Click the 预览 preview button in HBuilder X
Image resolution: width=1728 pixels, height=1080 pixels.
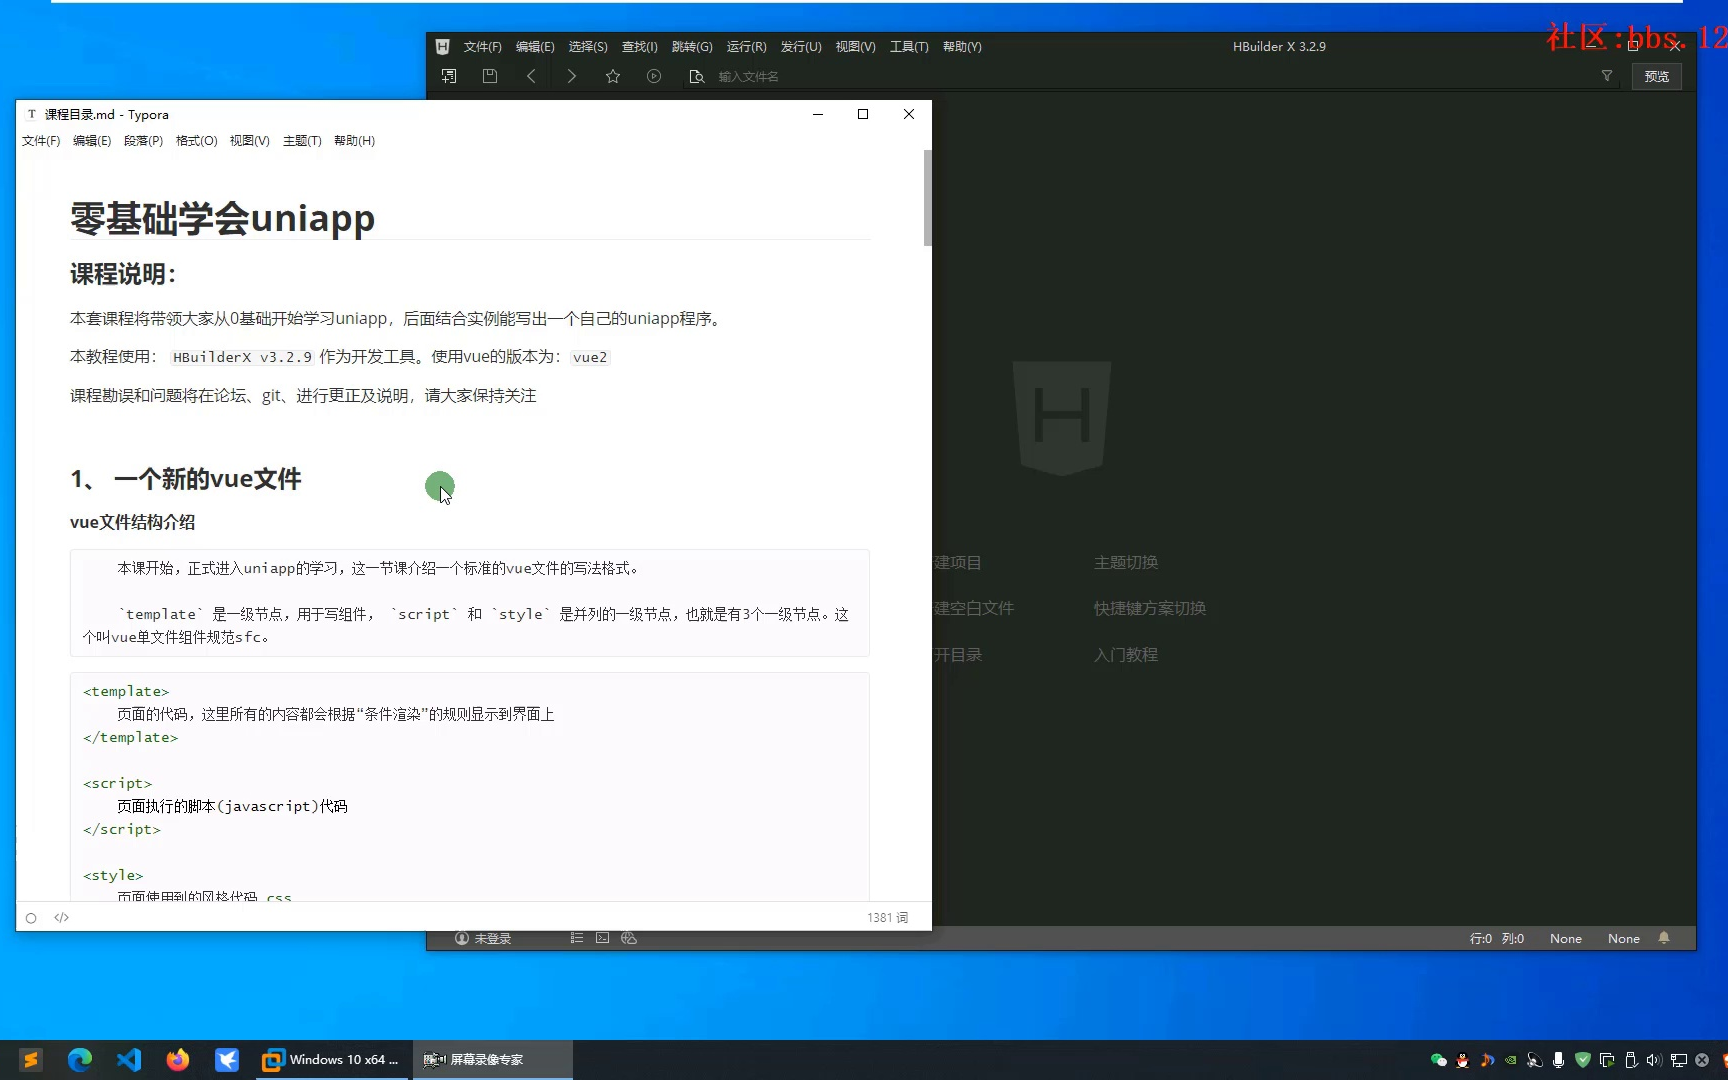tap(1657, 76)
